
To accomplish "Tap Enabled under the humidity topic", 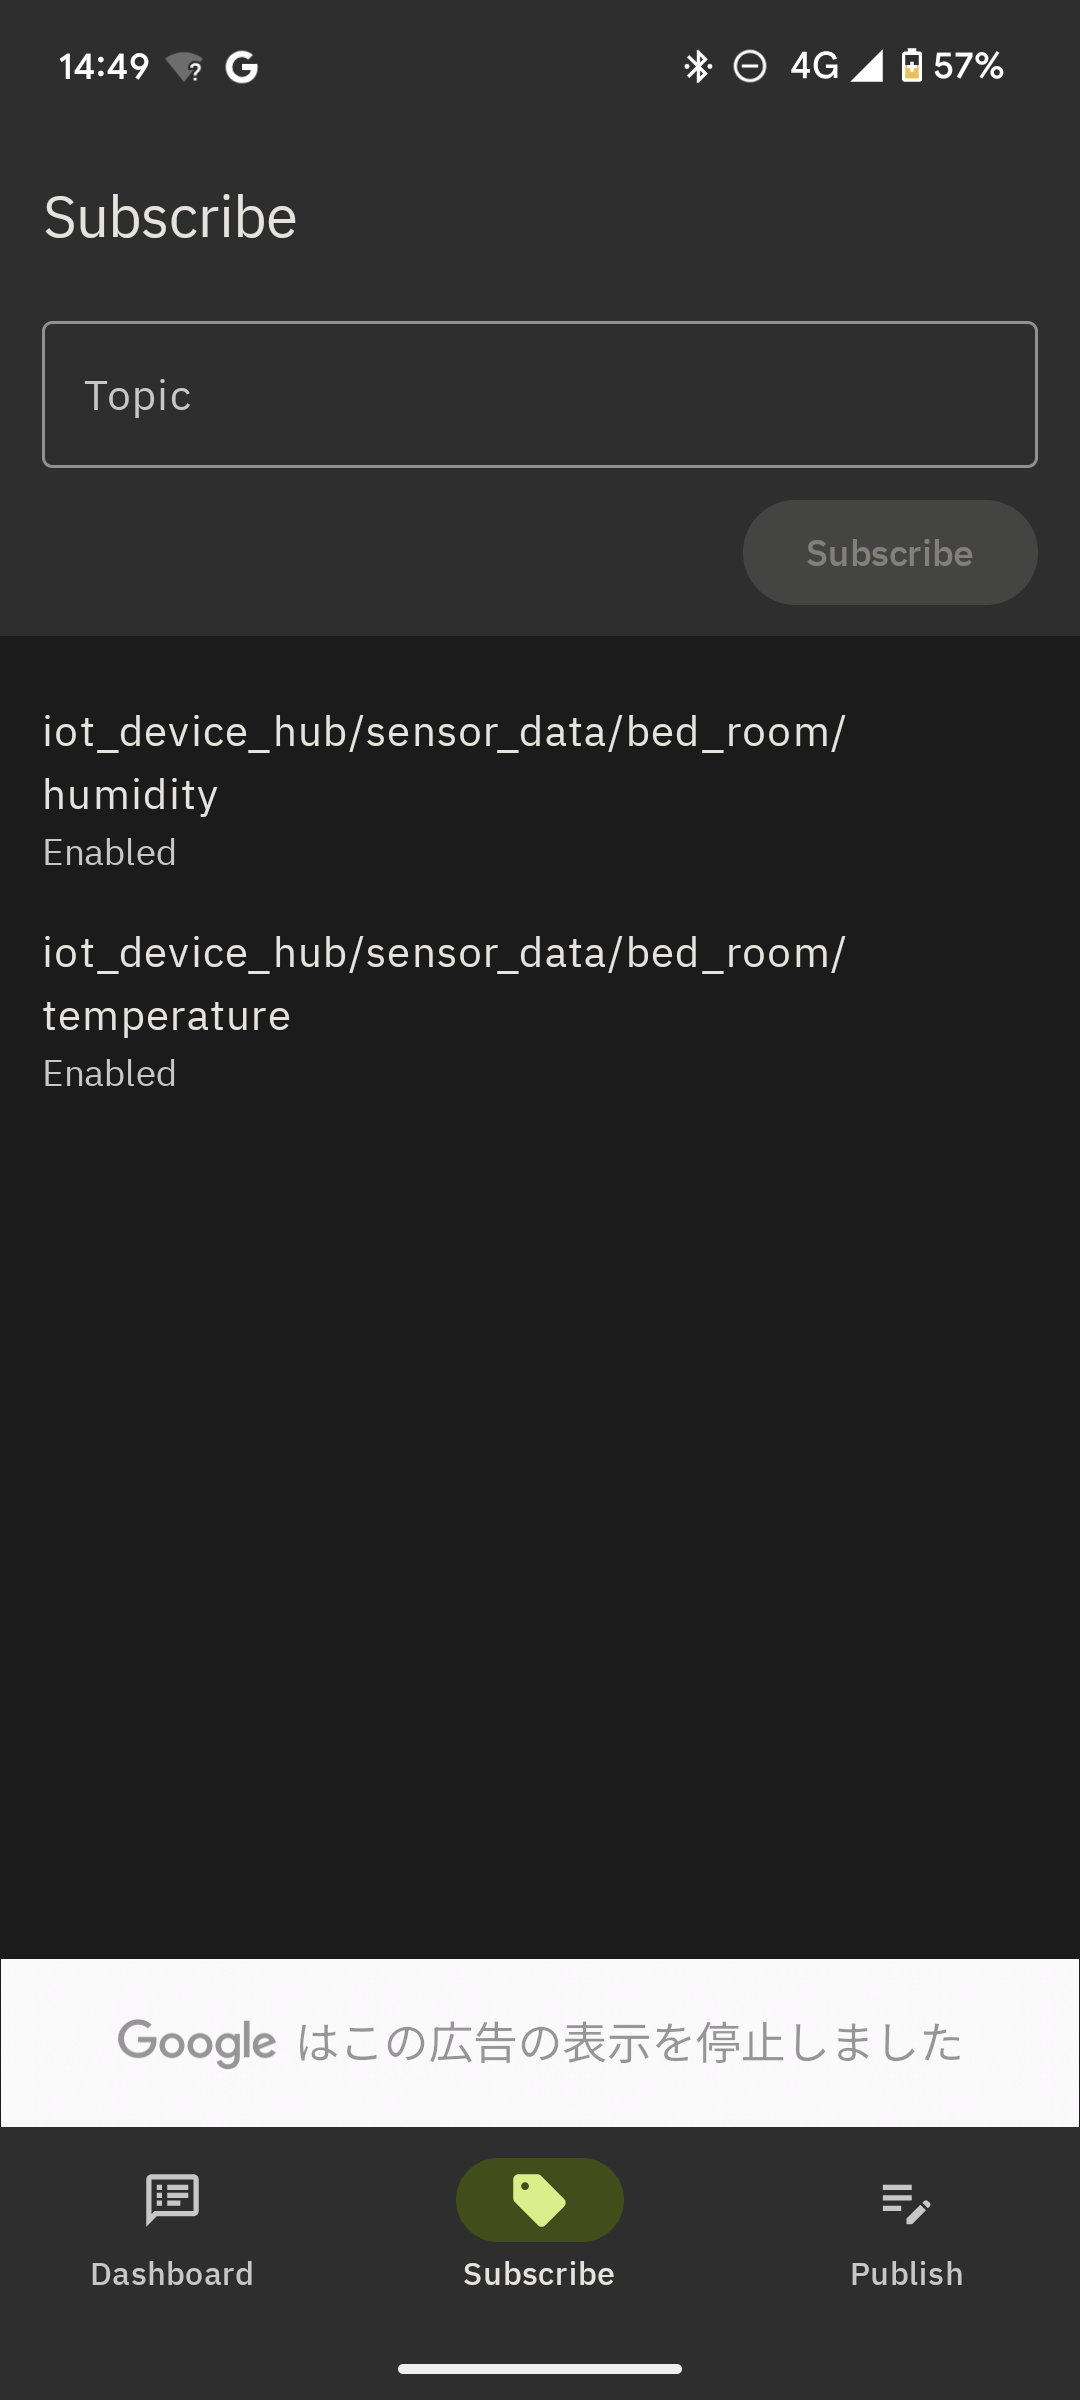I will [x=109, y=851].
